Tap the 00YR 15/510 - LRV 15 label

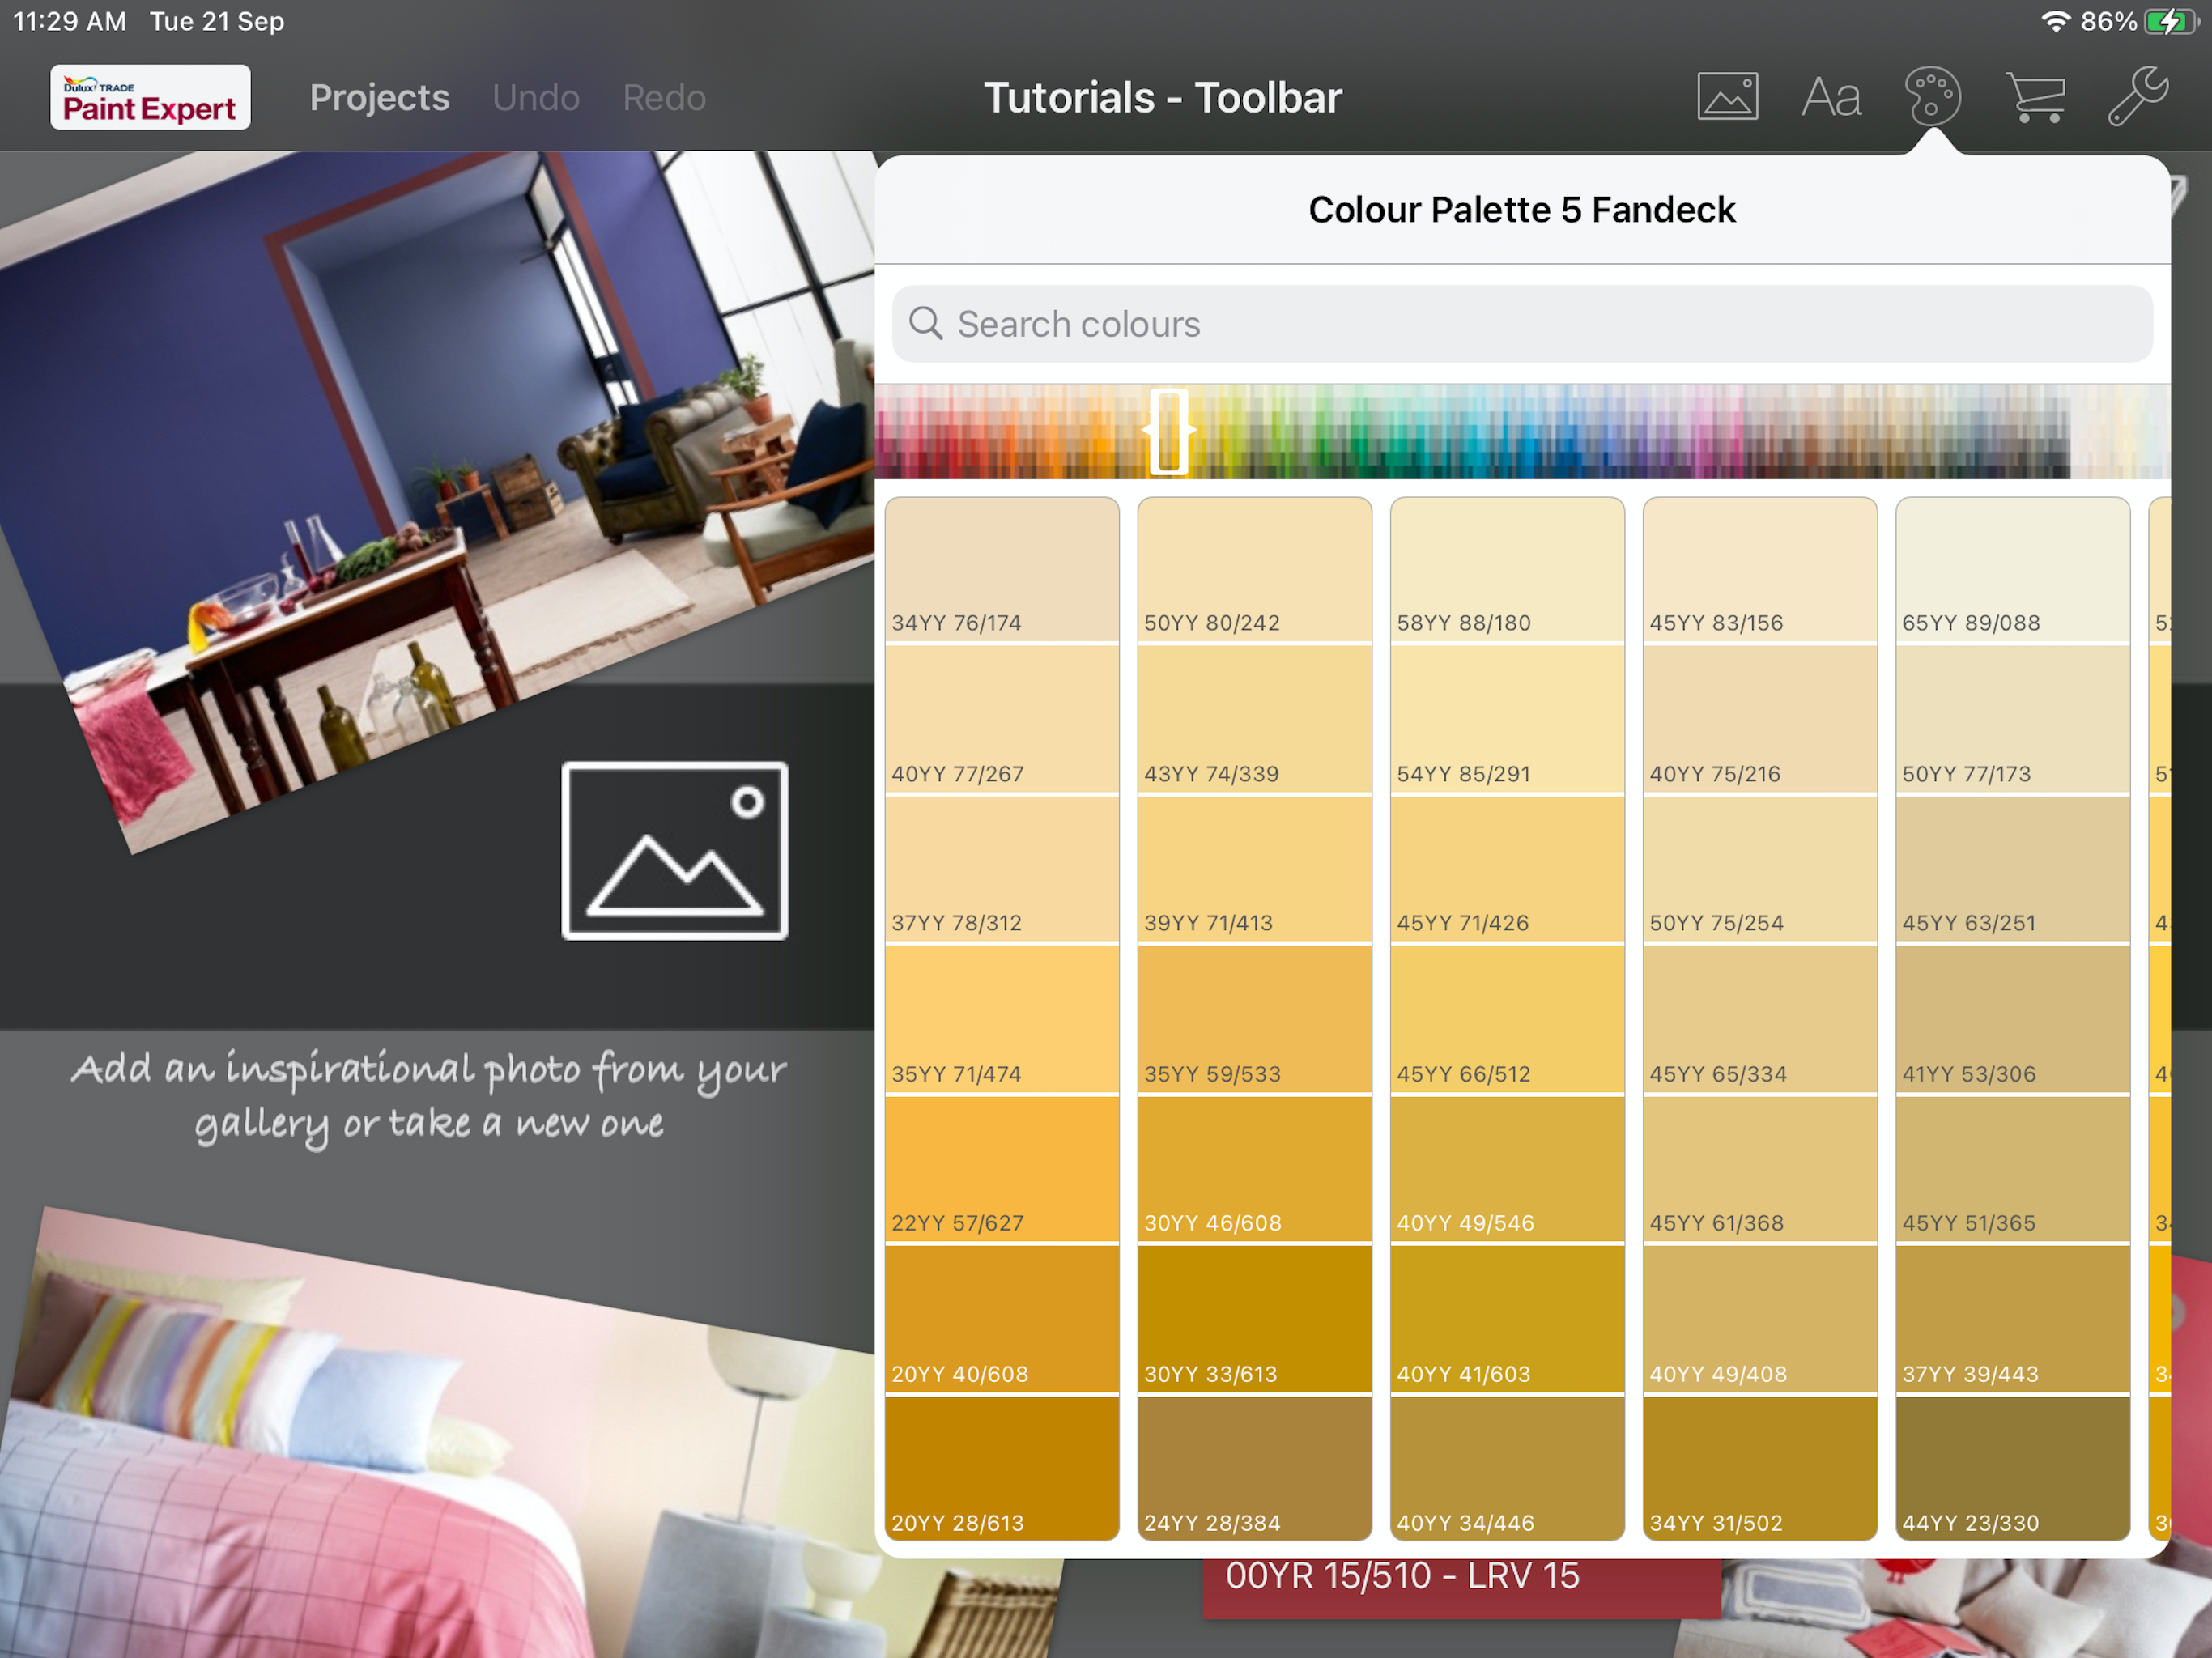(1402, 1576)
